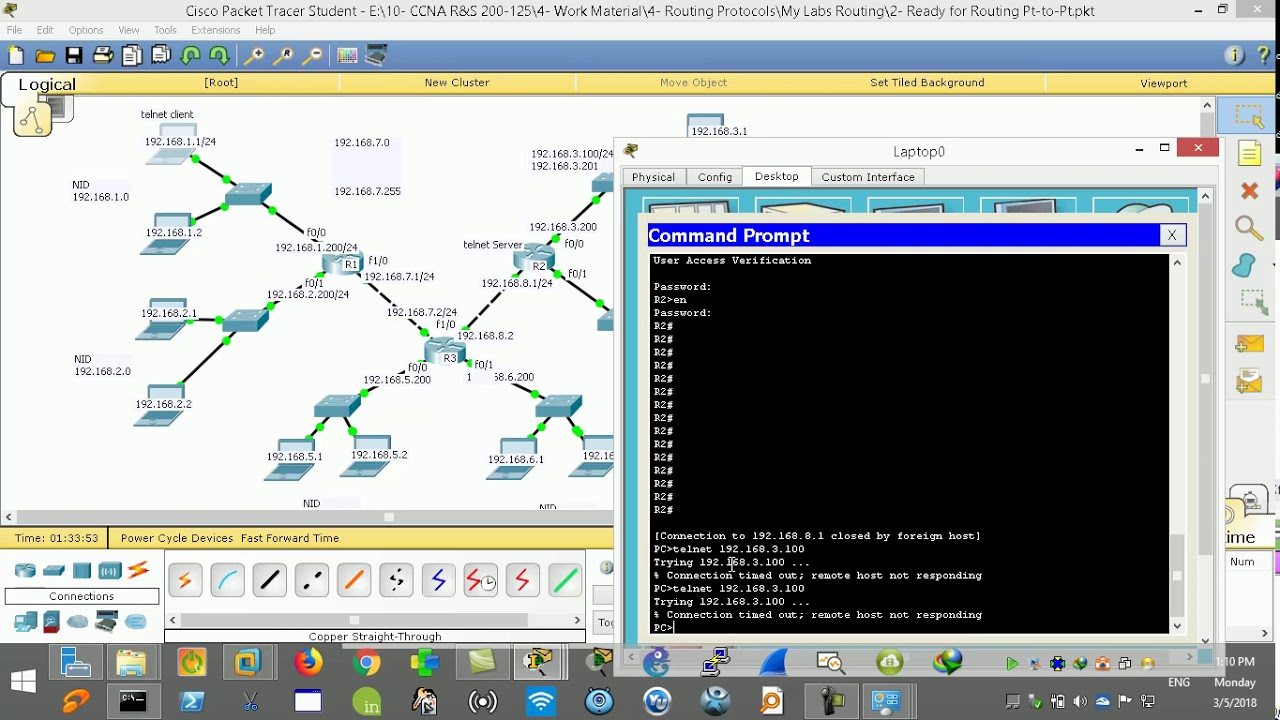Click Set Tiled Background button
The height and width of the screenshot is (720, 1280).
click(x=927, y=83)
